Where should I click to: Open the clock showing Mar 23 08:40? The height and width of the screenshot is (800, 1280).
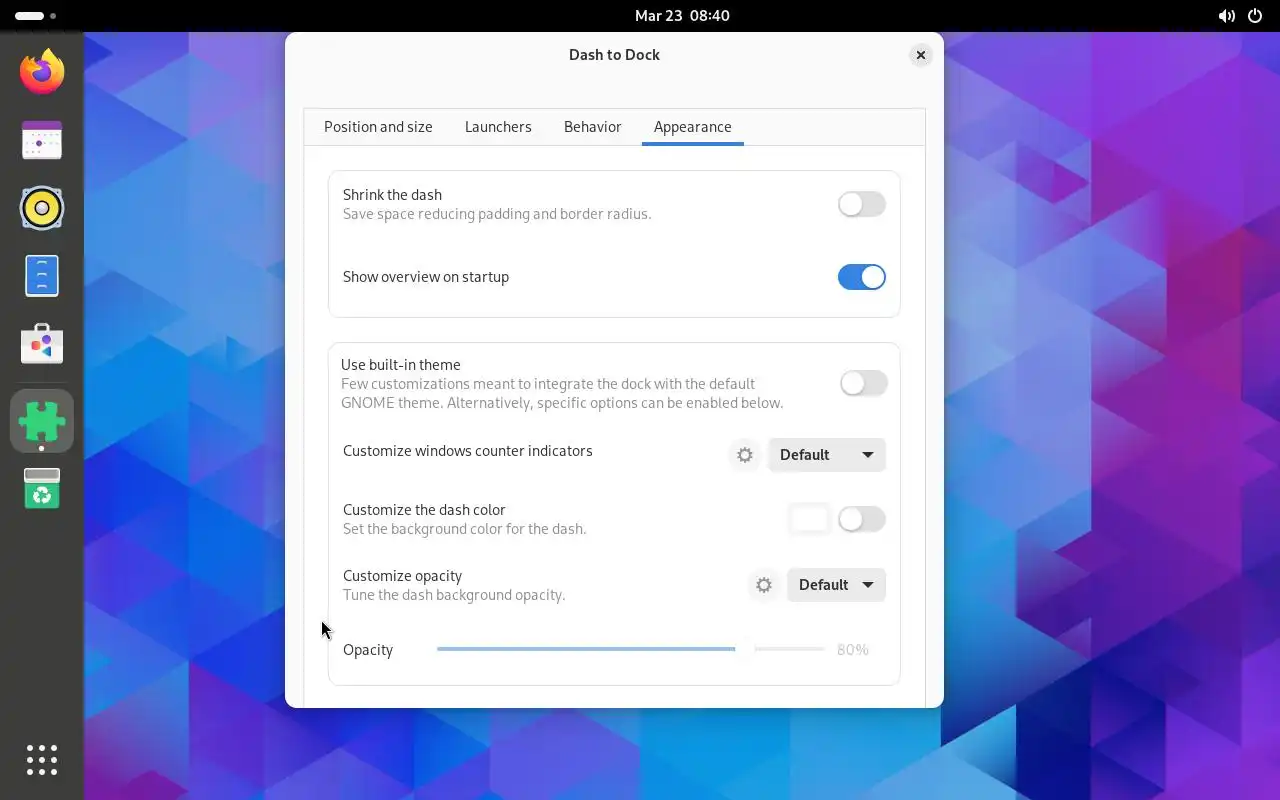pyautogui.click(x=682, y=16)
